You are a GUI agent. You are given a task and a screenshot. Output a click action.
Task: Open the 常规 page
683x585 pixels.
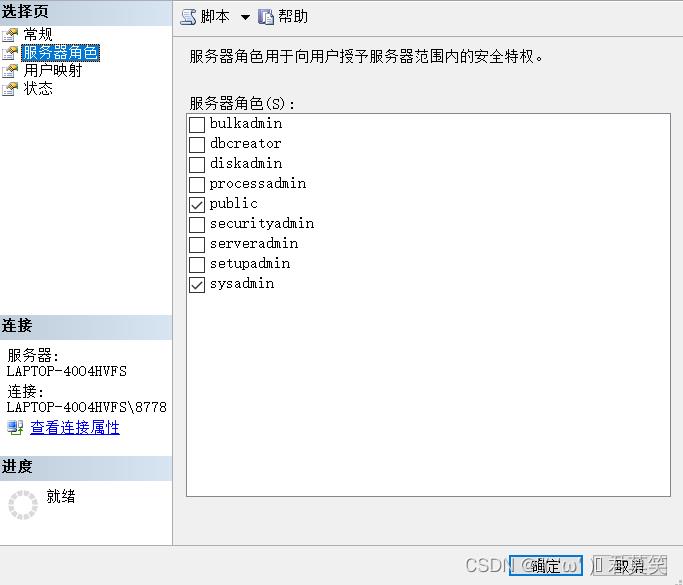pos(38,35)
